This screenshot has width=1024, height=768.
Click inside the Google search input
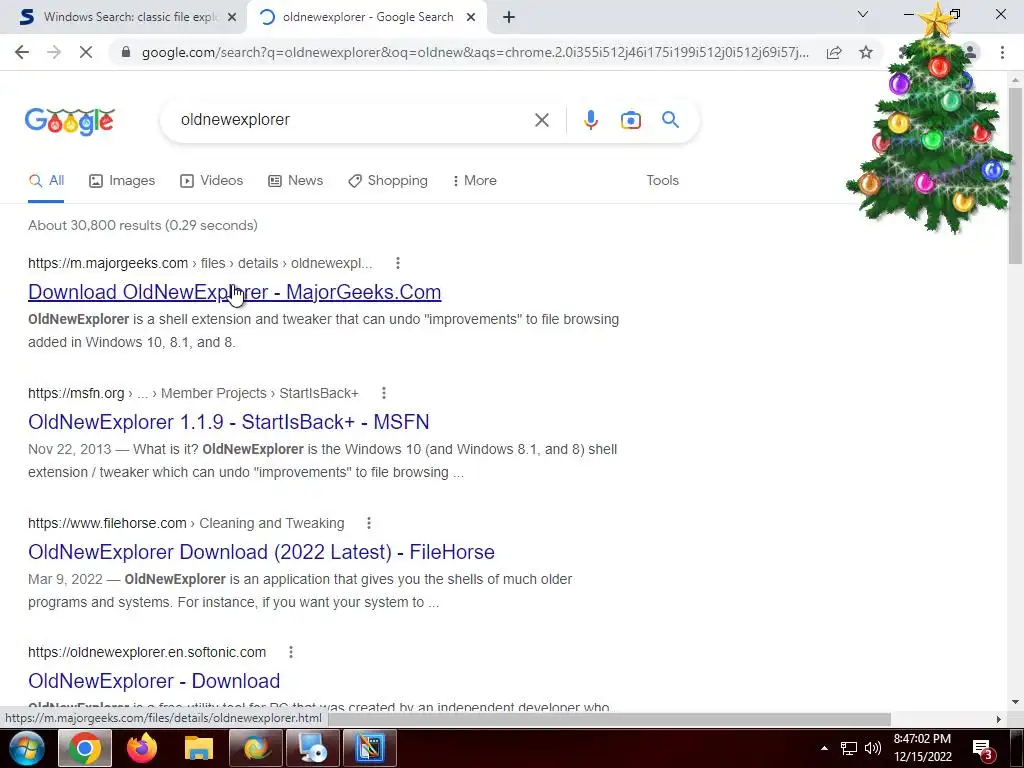(353, 120)
